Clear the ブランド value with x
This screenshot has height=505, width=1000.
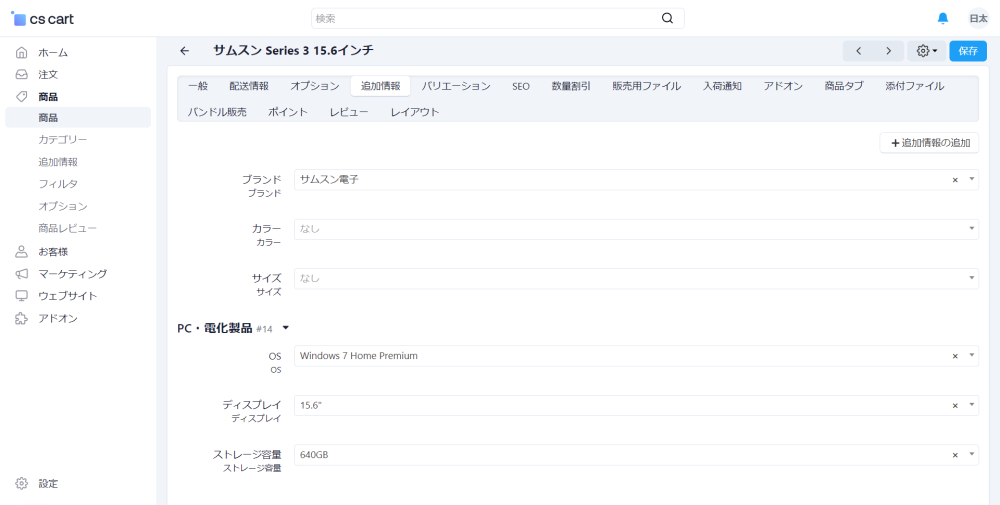tap(955, 180)
